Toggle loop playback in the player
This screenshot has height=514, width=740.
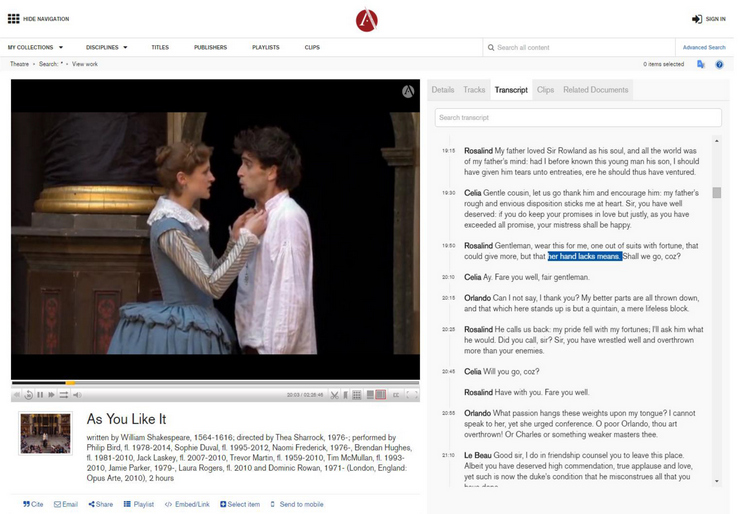[64, 395]
